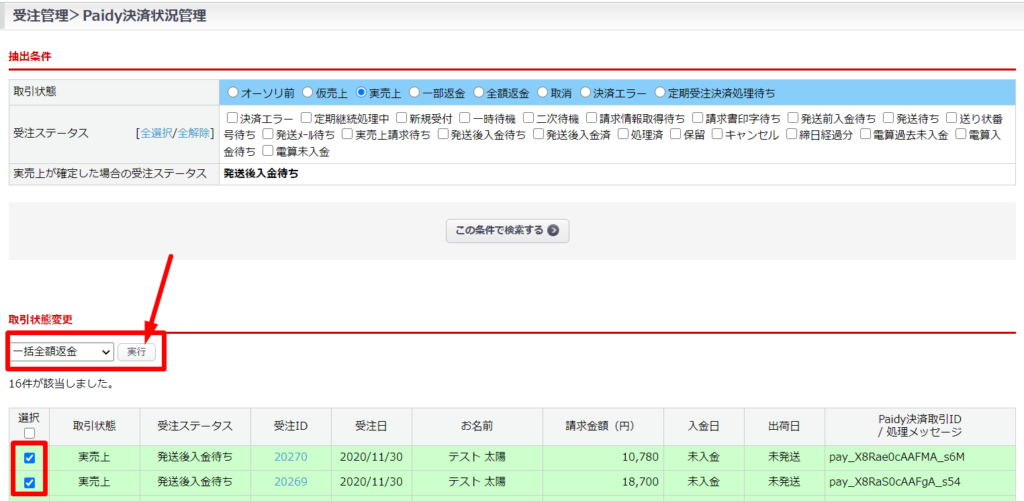
Task: Click the 全解除 link
Action: coord(194,133)
